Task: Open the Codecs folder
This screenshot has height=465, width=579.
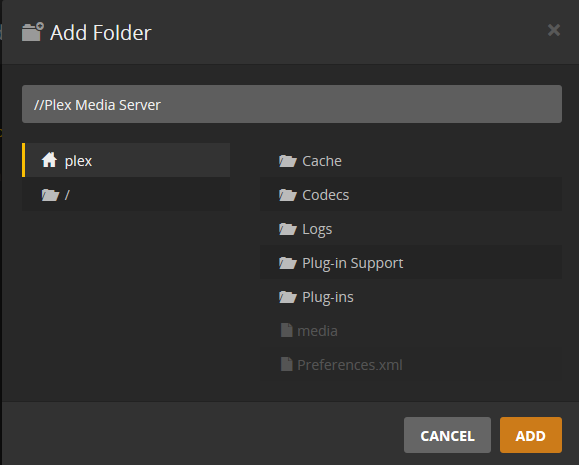Action: click(411, 195)
